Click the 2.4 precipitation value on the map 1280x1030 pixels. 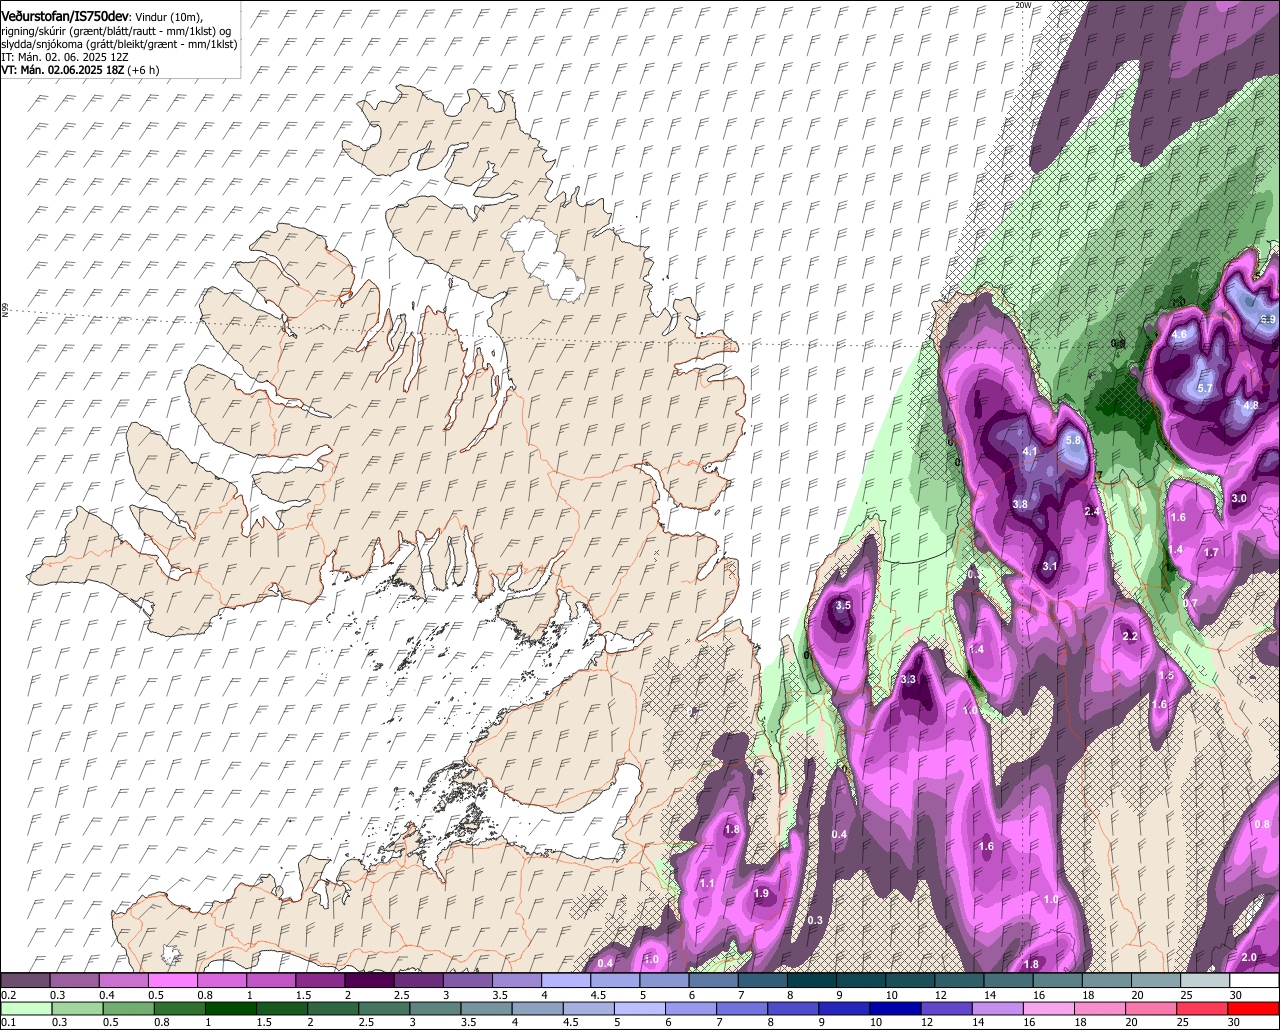click(x=1092, y=512)
